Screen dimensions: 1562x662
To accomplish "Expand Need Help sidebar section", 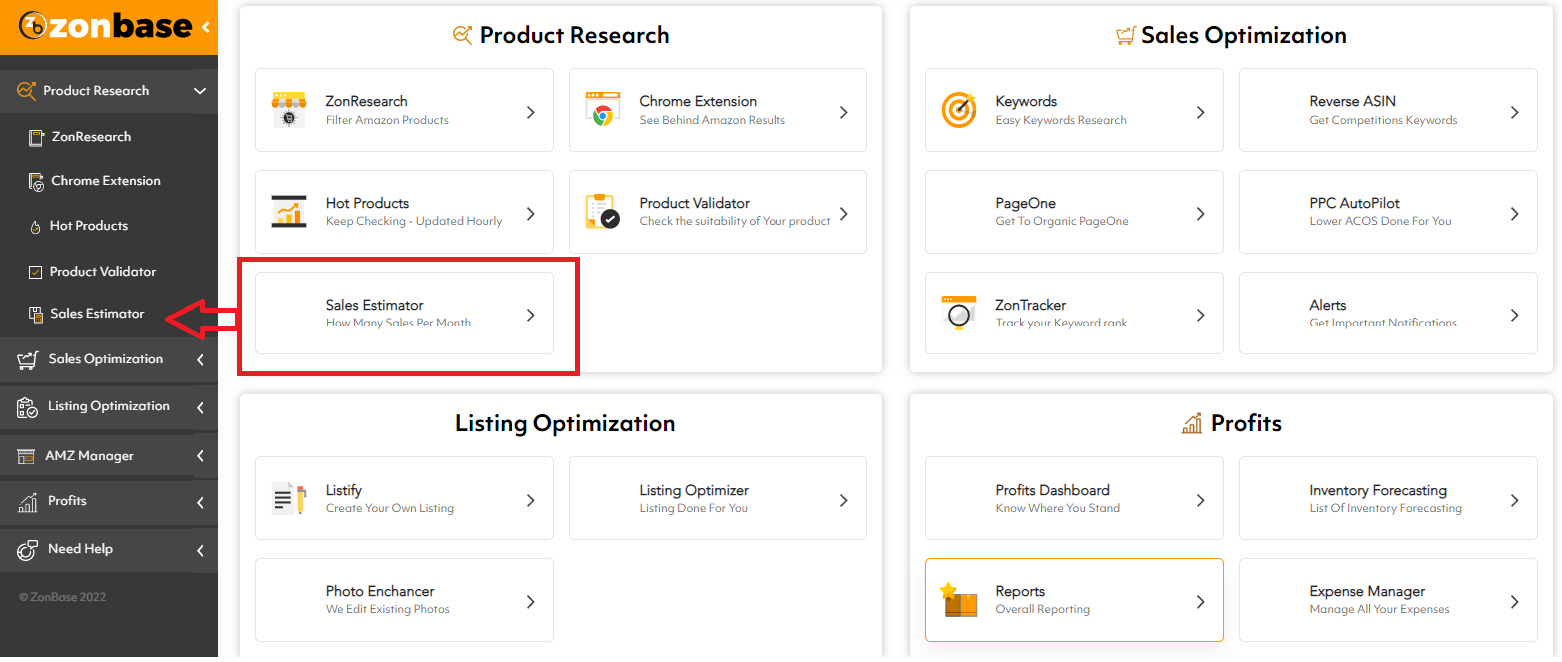I will coord(200,550).
